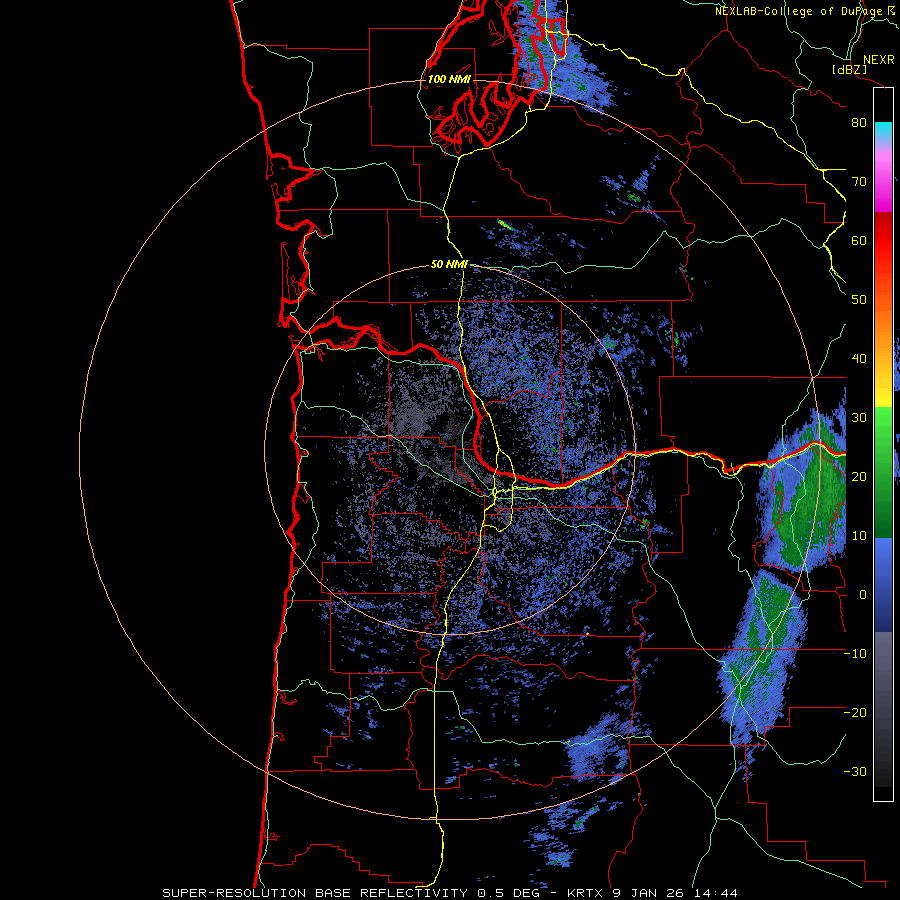Viewport: 900px width, 900px height.
Task: Click the 70 value on the dBZ scale
Action: point(859,182)
